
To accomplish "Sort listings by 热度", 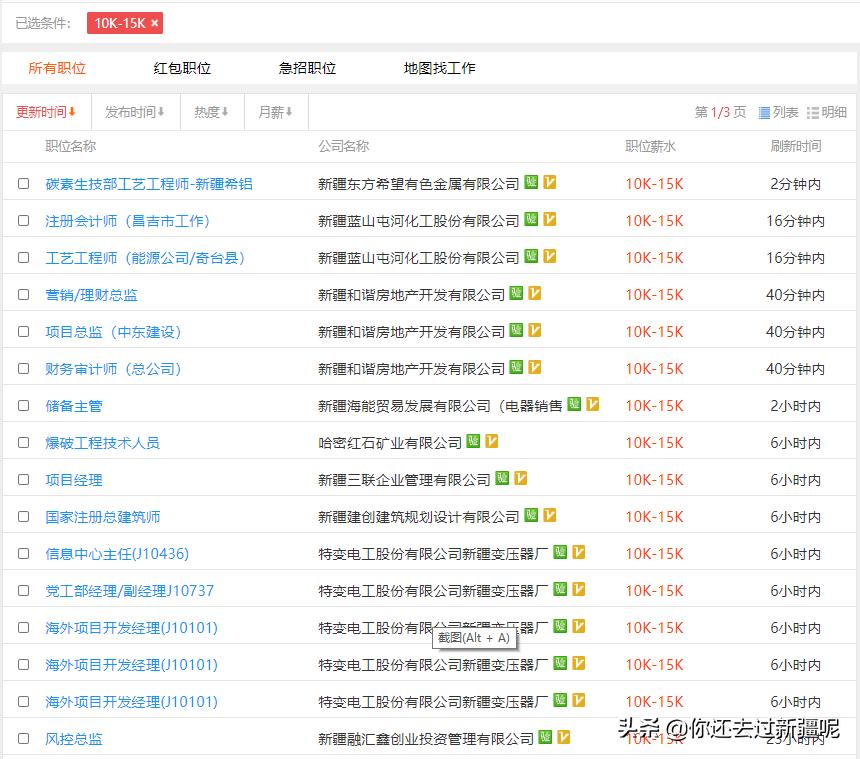I will pos(206,112).
